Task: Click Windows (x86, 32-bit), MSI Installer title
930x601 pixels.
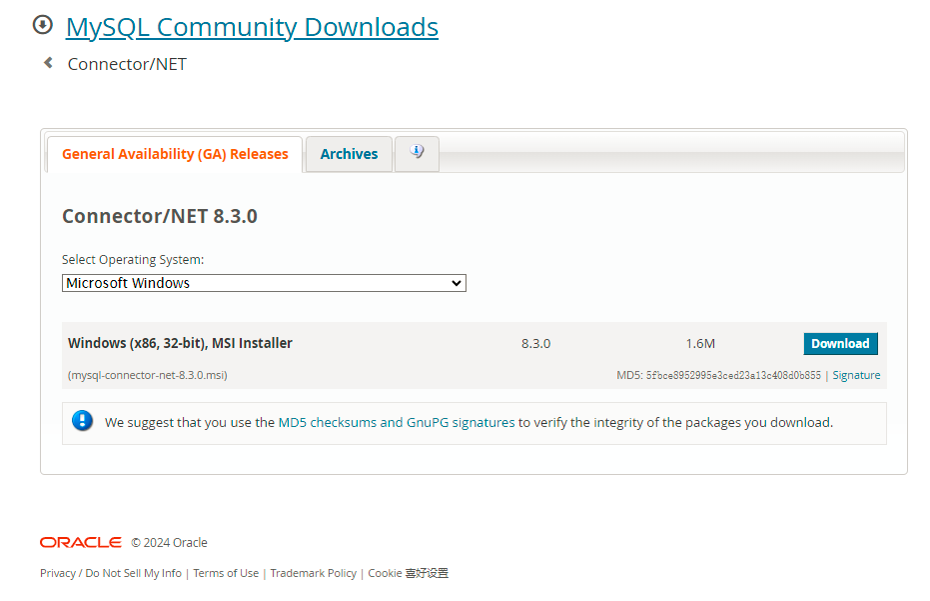Action: click(x=180, y=344)
